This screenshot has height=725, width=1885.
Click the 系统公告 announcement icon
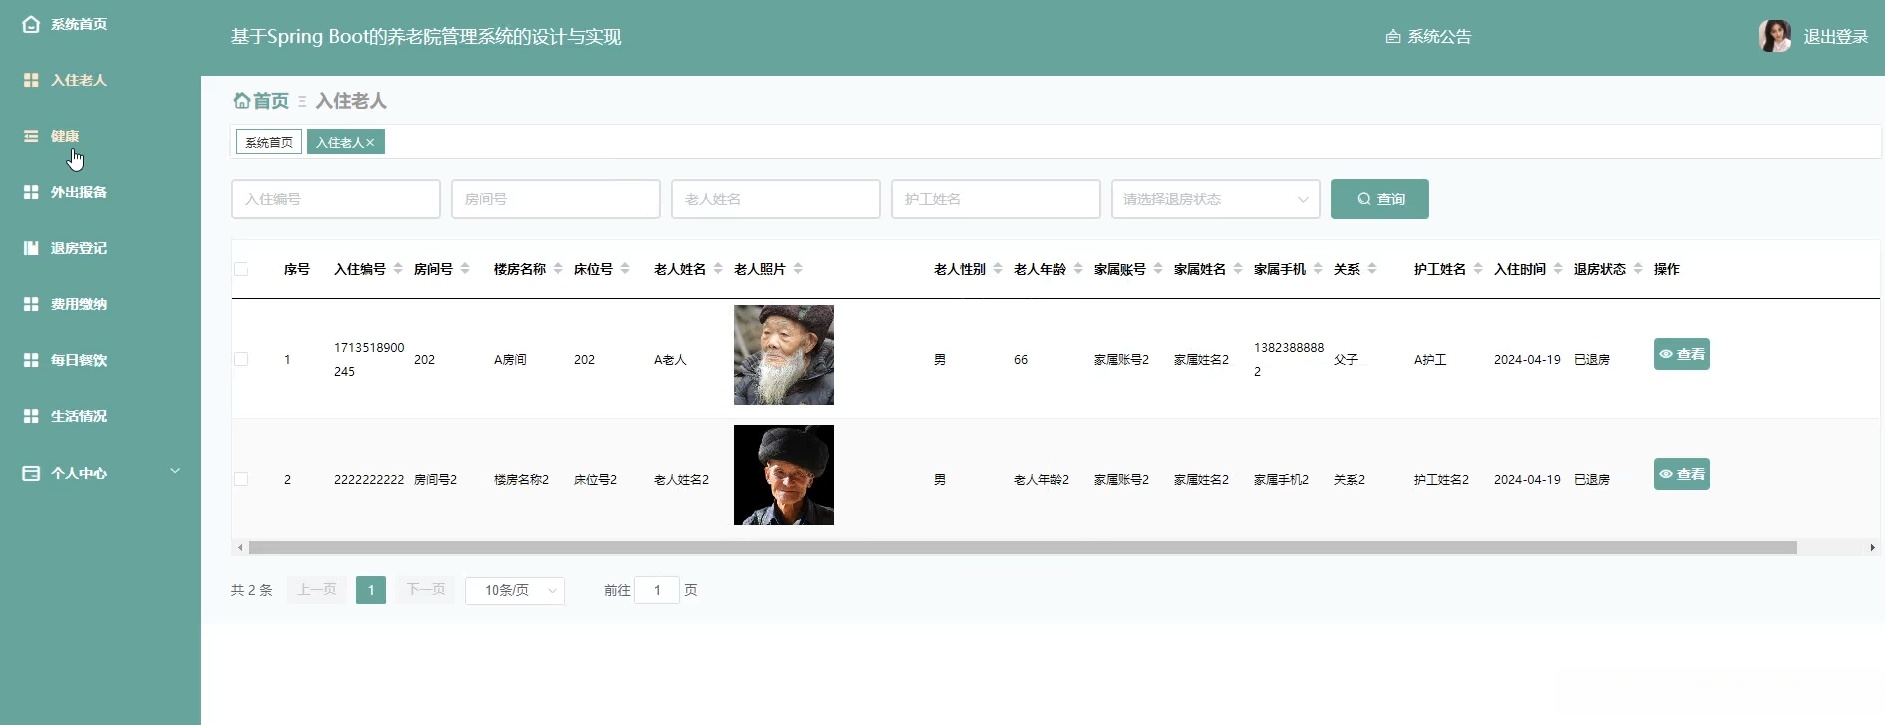pyautogui.click(x=1393, y=37)
